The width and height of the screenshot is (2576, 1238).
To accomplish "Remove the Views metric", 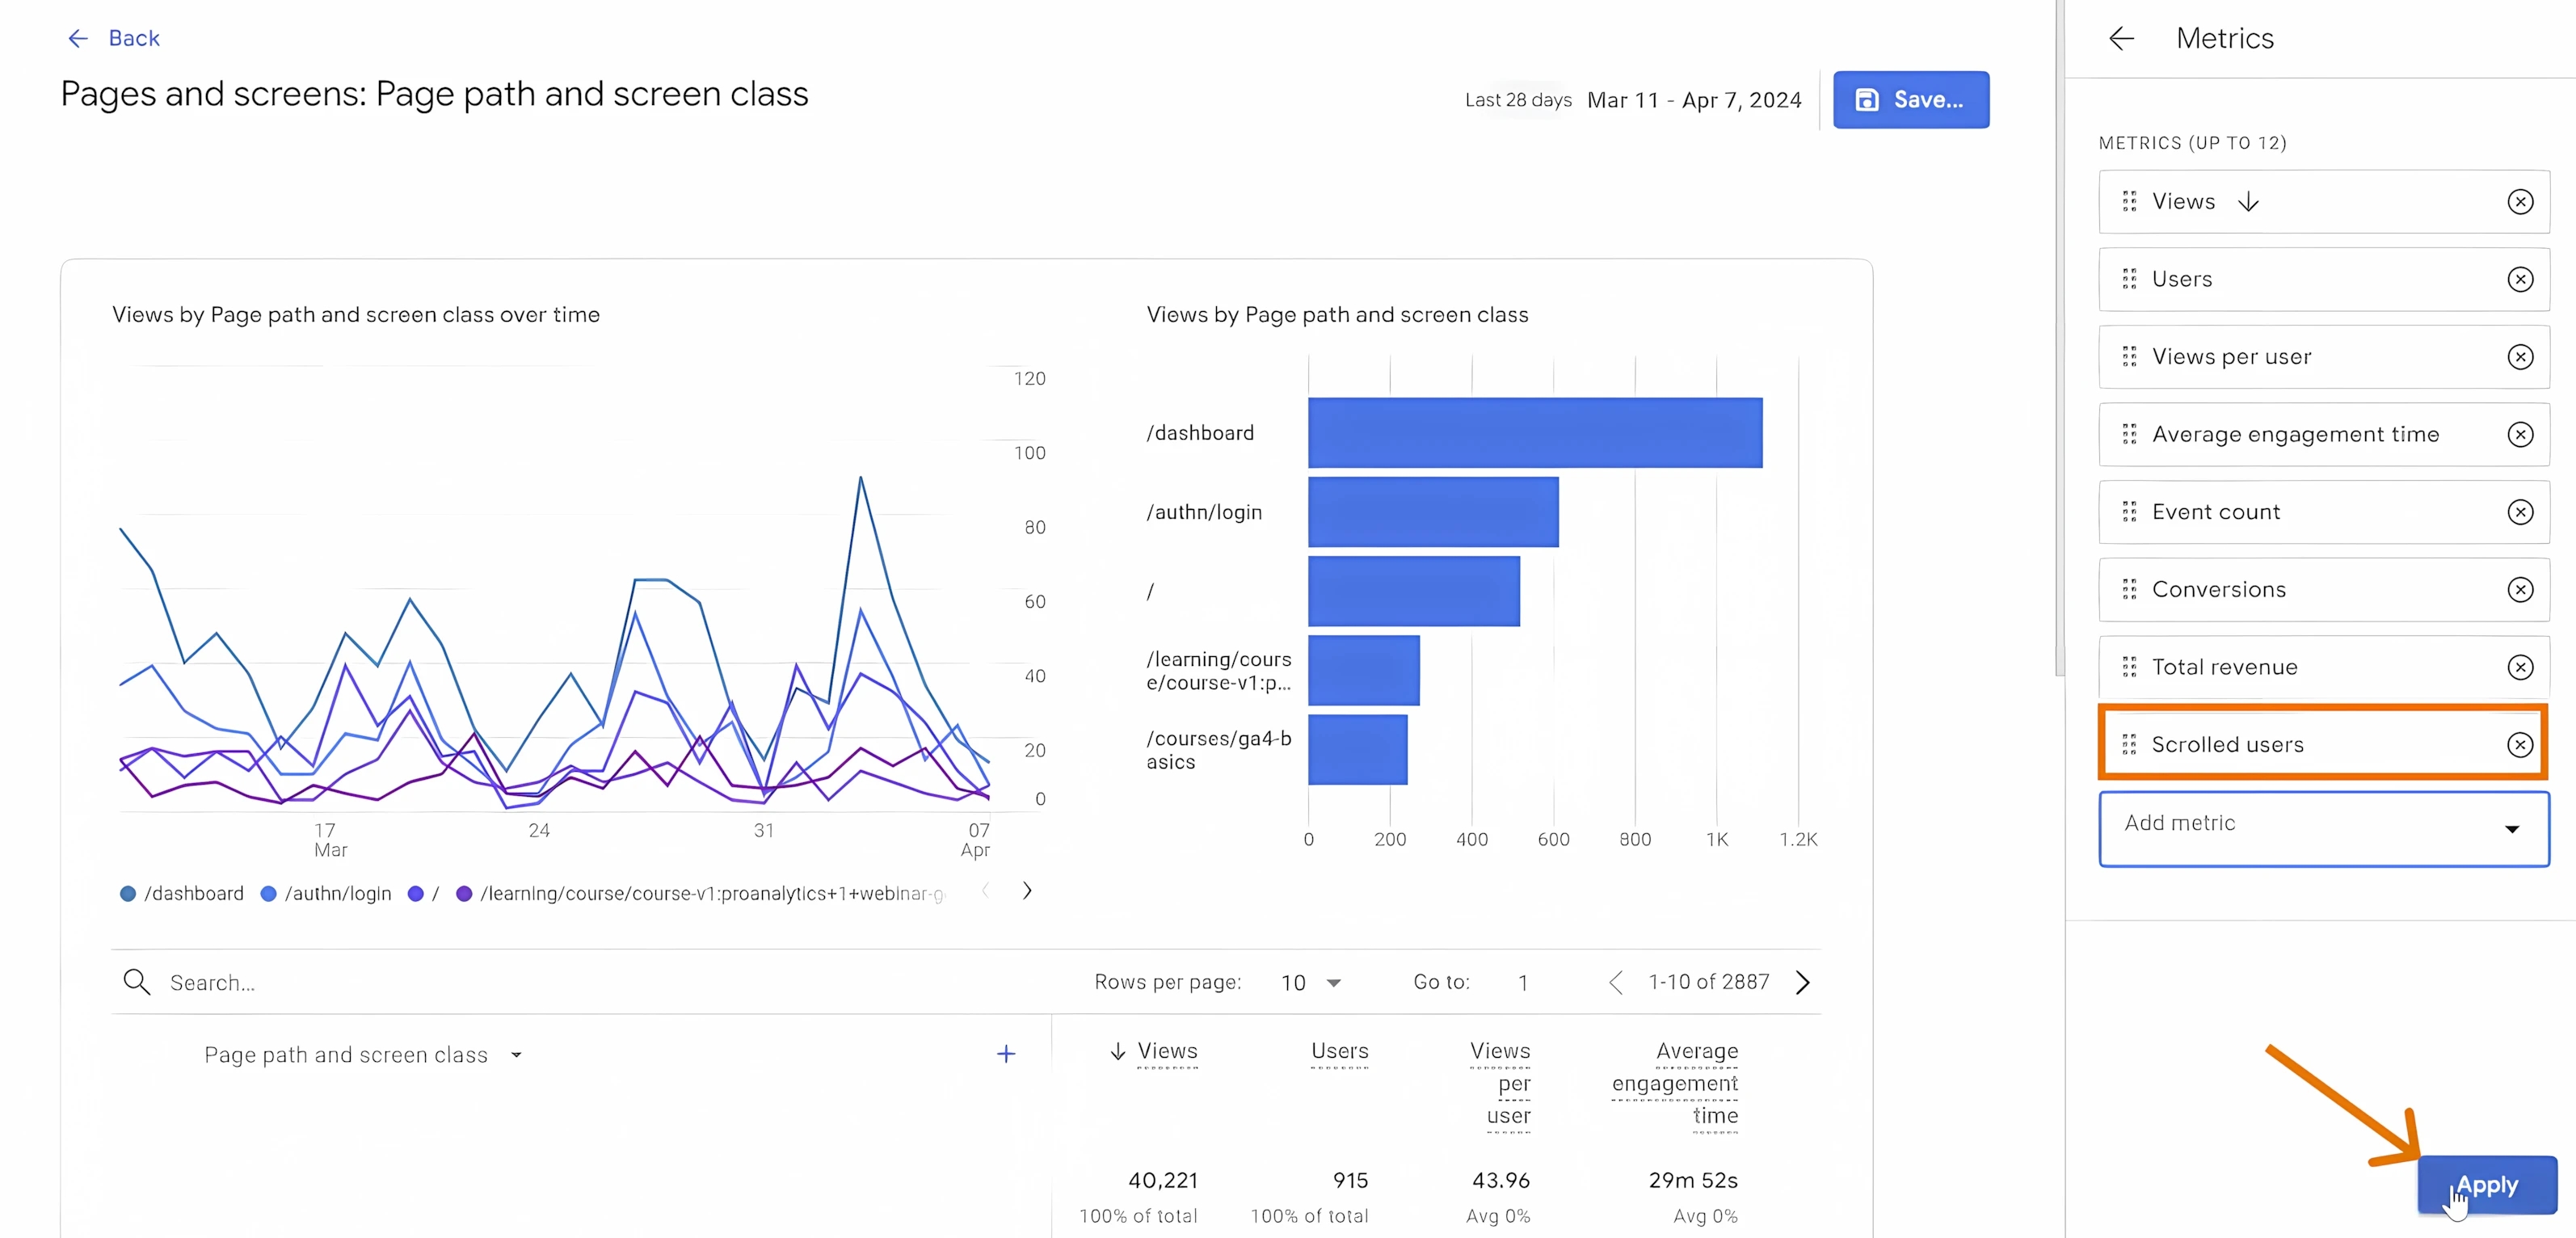I will (x=2520, y=201).
